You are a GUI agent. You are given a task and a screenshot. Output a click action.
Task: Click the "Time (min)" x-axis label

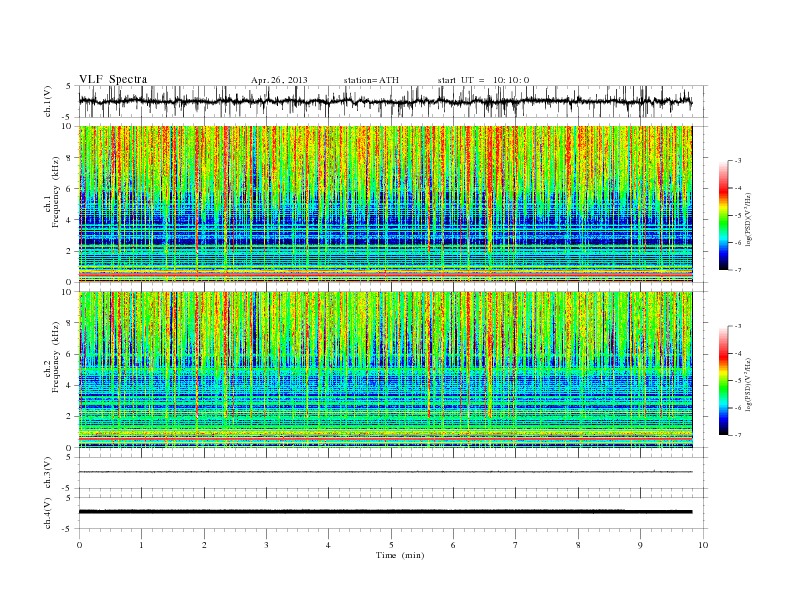tap(400, 555)
